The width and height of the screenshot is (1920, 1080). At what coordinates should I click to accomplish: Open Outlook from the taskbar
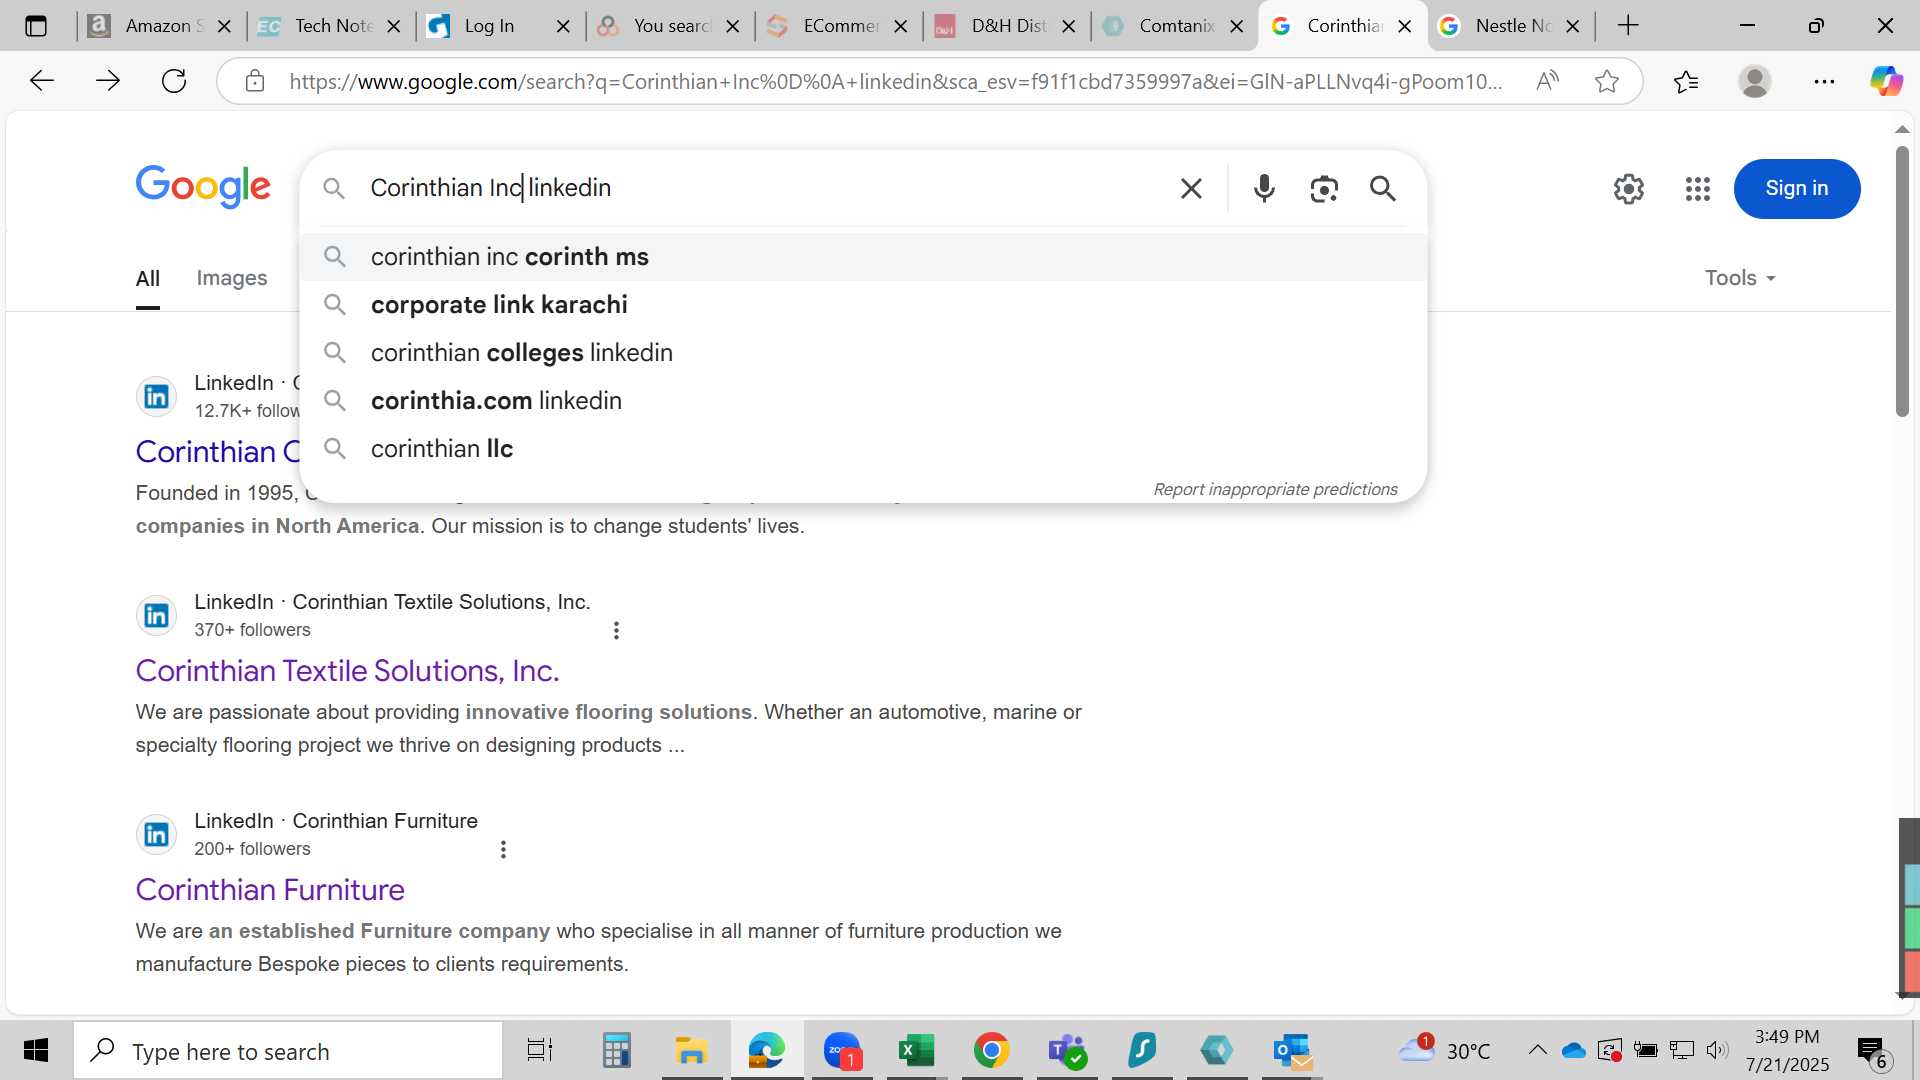pyautogui.click(x=1292, y=1051)
